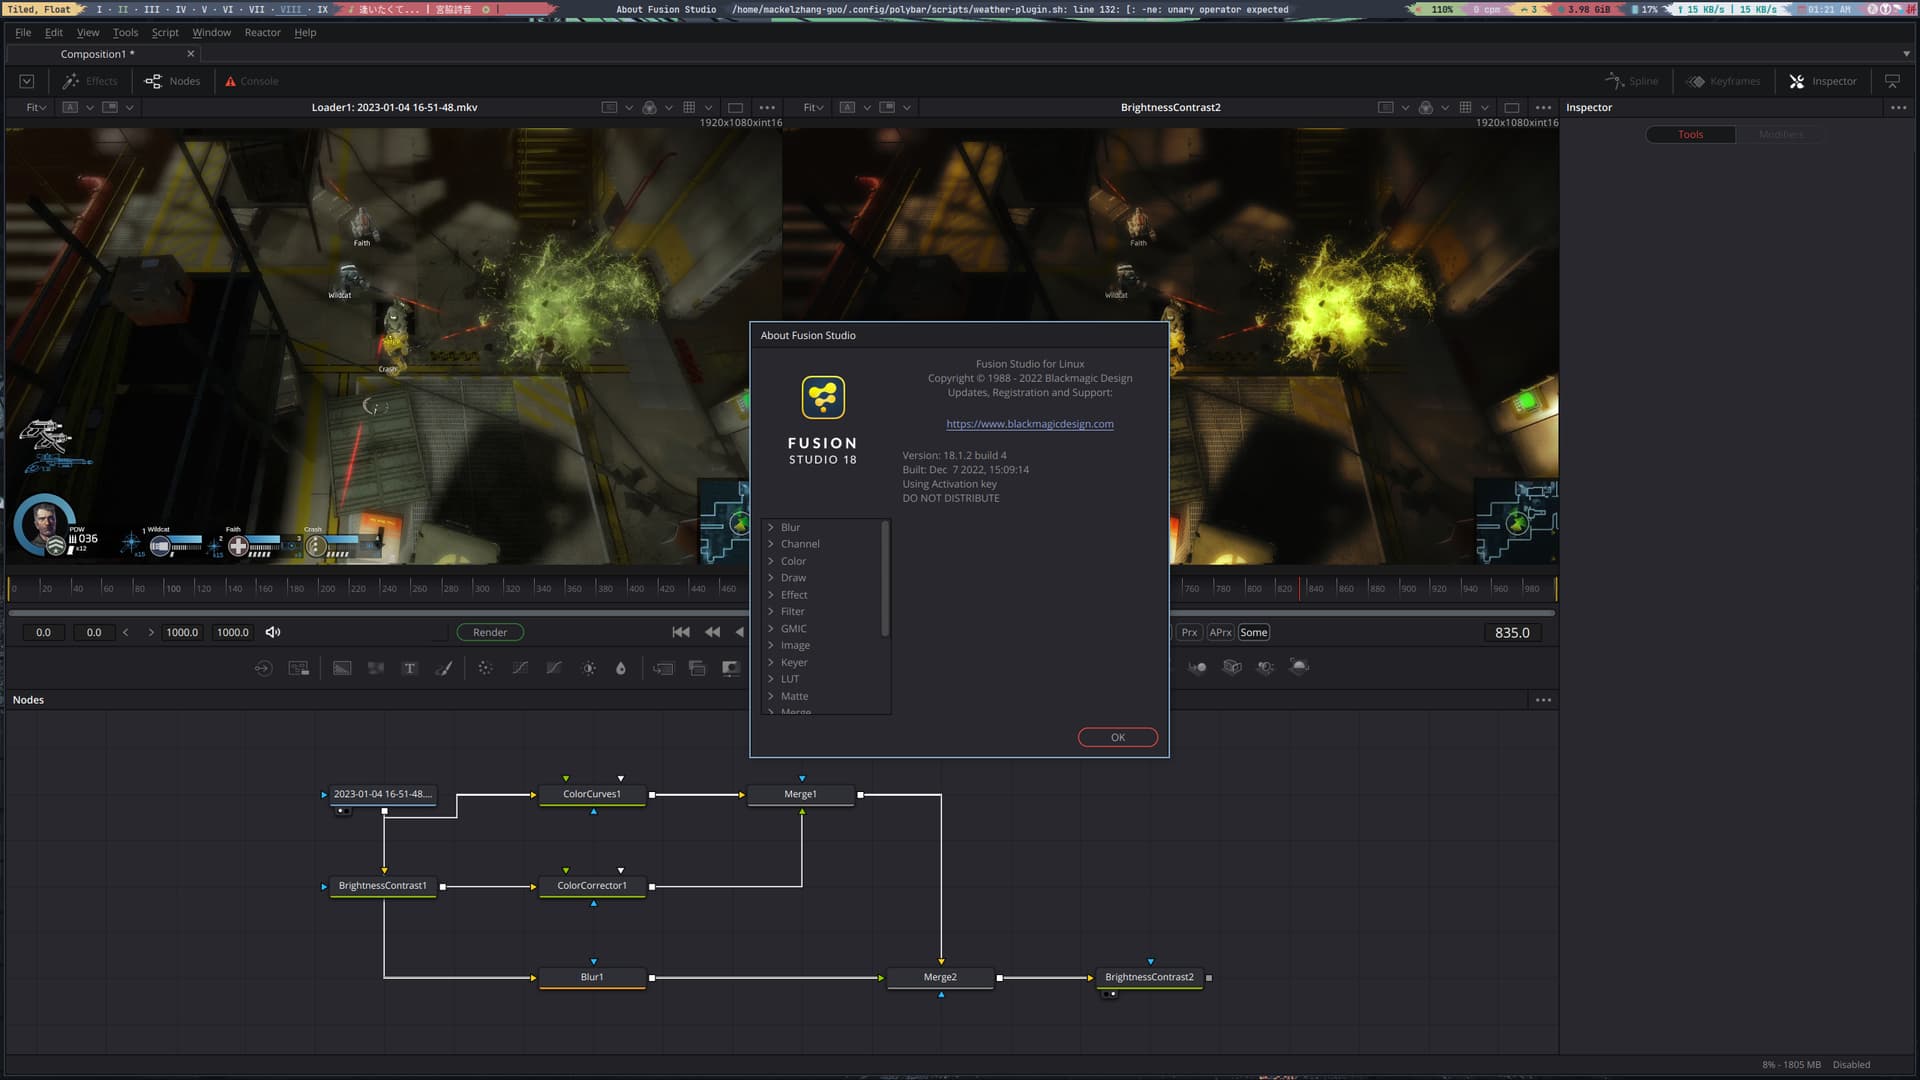This screenshot has height=1080, width=1920.
Task: Toggle APrx auto proxy mode
Action: [1220, 632]
